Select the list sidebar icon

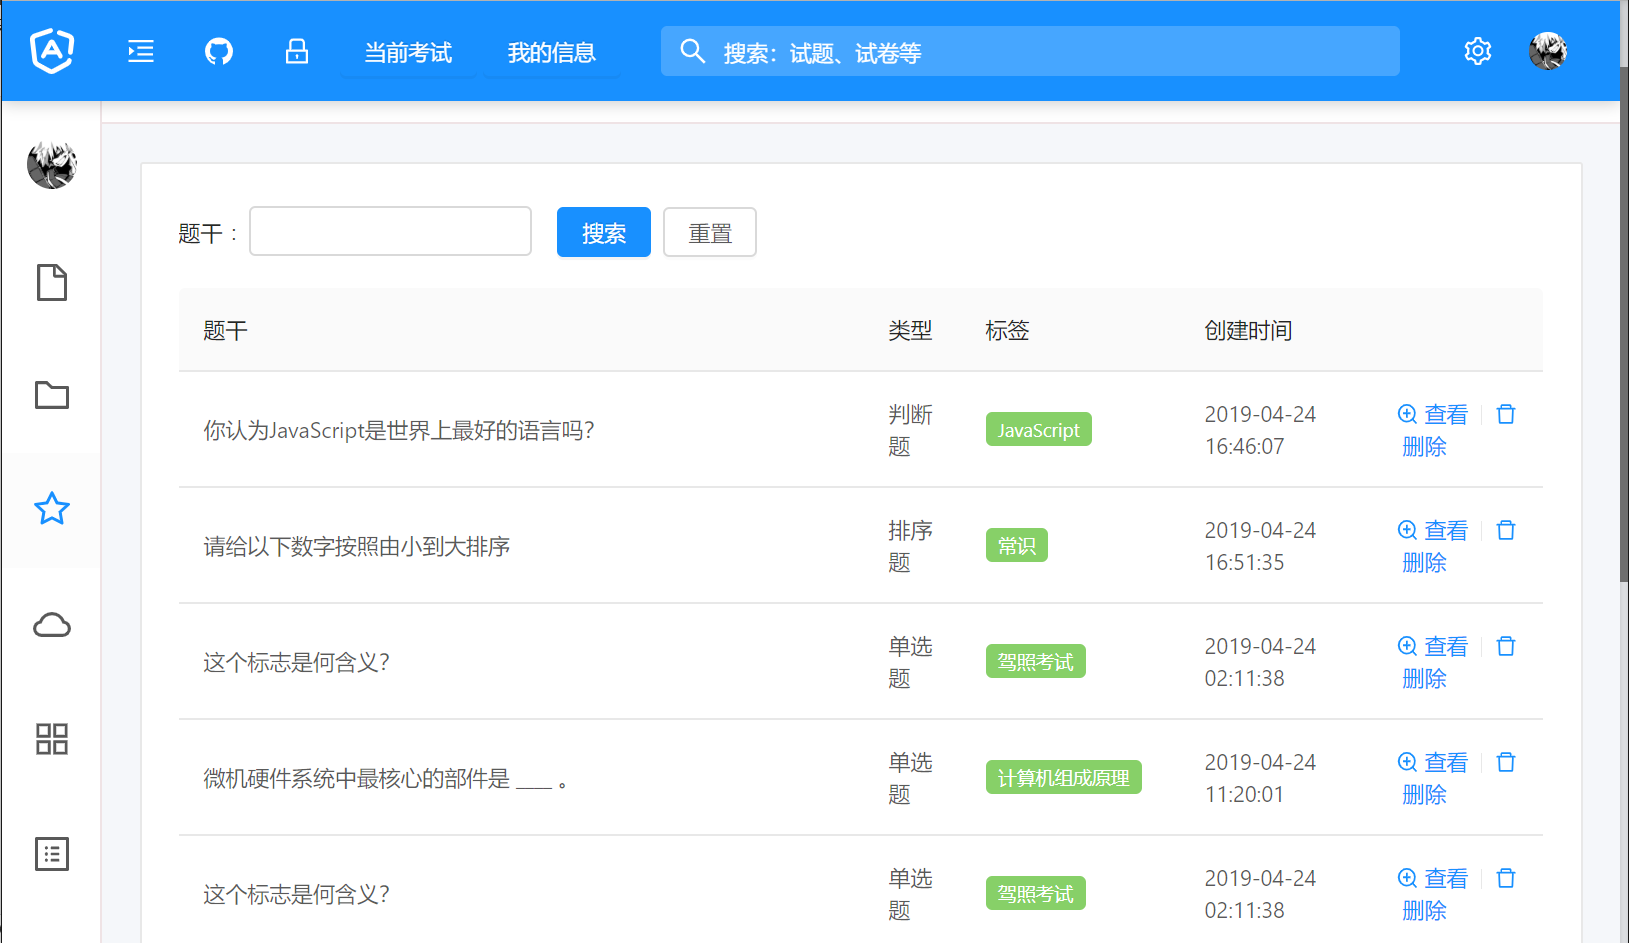point(52,854)
